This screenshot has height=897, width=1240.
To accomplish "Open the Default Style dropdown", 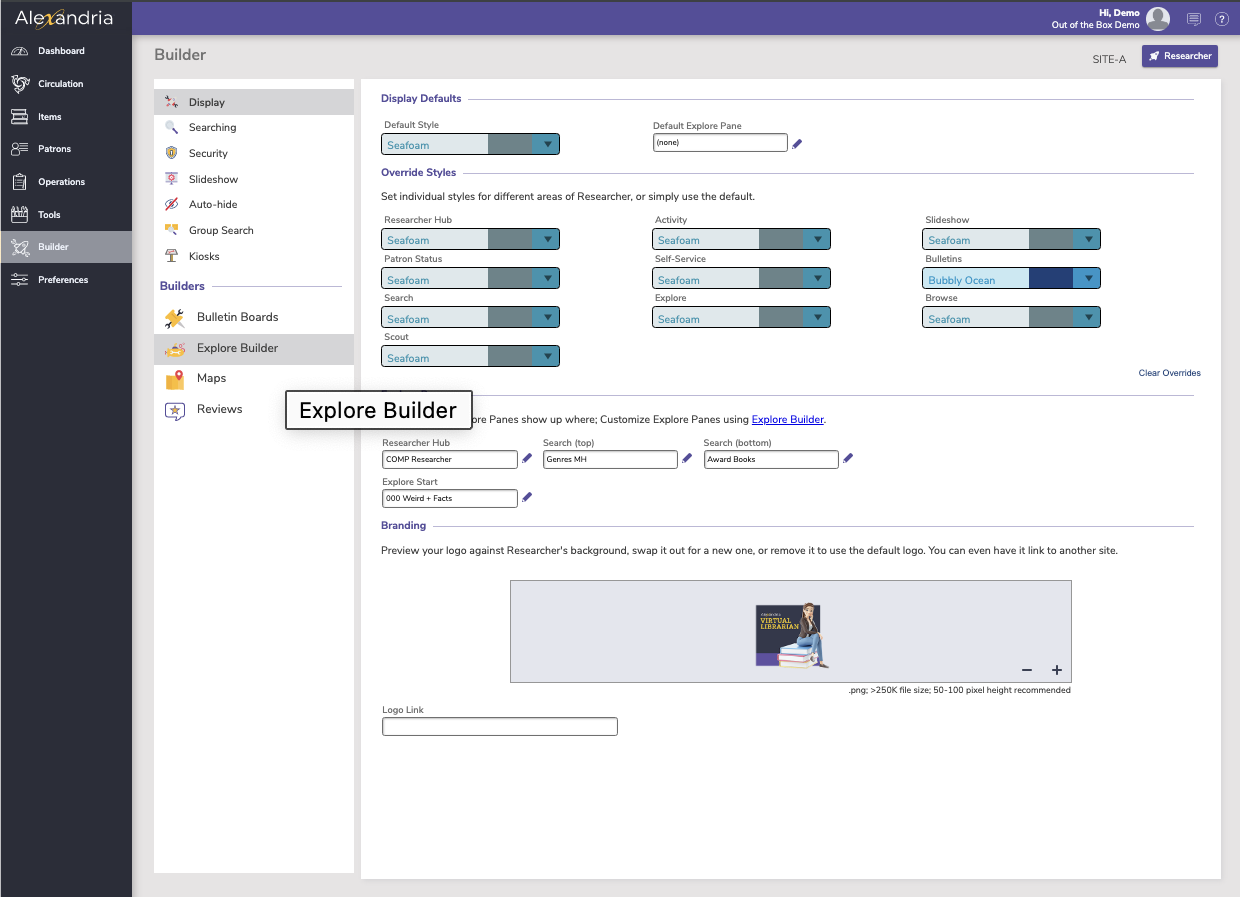I will point(470,145).
